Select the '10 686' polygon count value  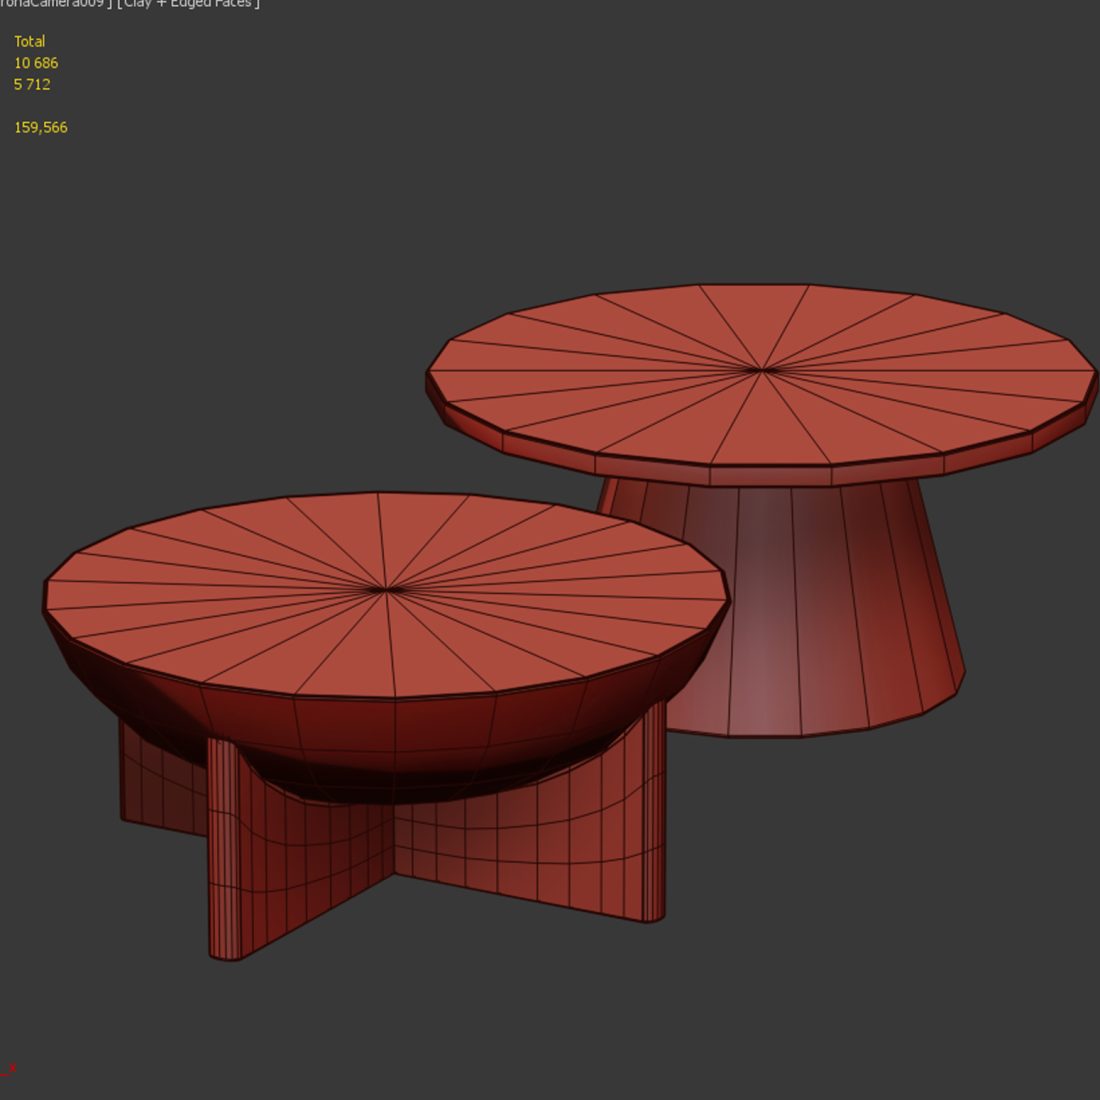[x=36, y=62]
